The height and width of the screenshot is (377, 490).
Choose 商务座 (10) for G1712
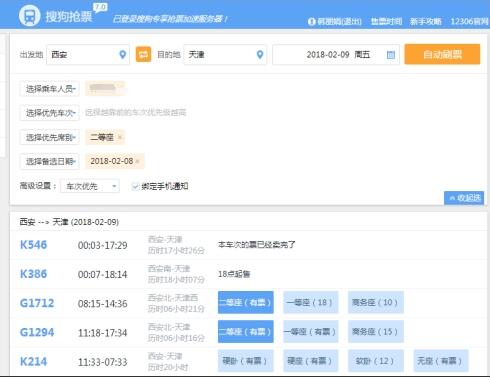point(376,302)
